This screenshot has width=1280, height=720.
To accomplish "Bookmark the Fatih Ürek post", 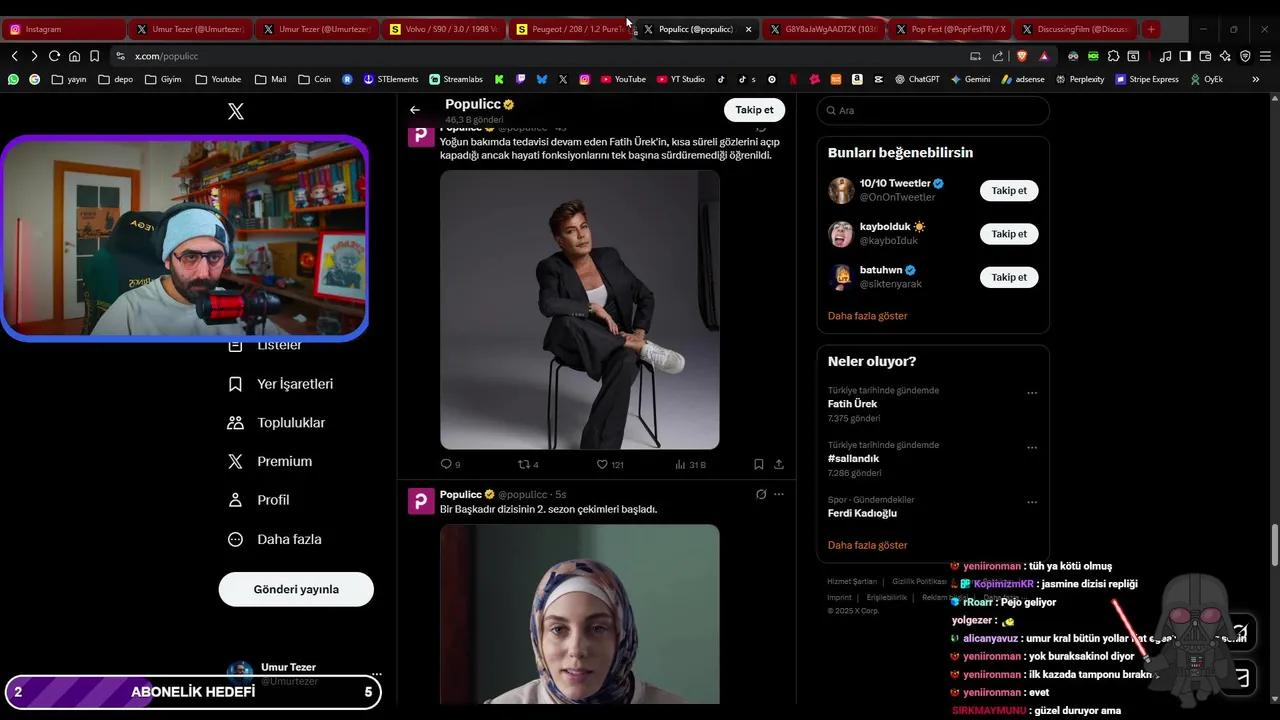I will click(759, 464).
